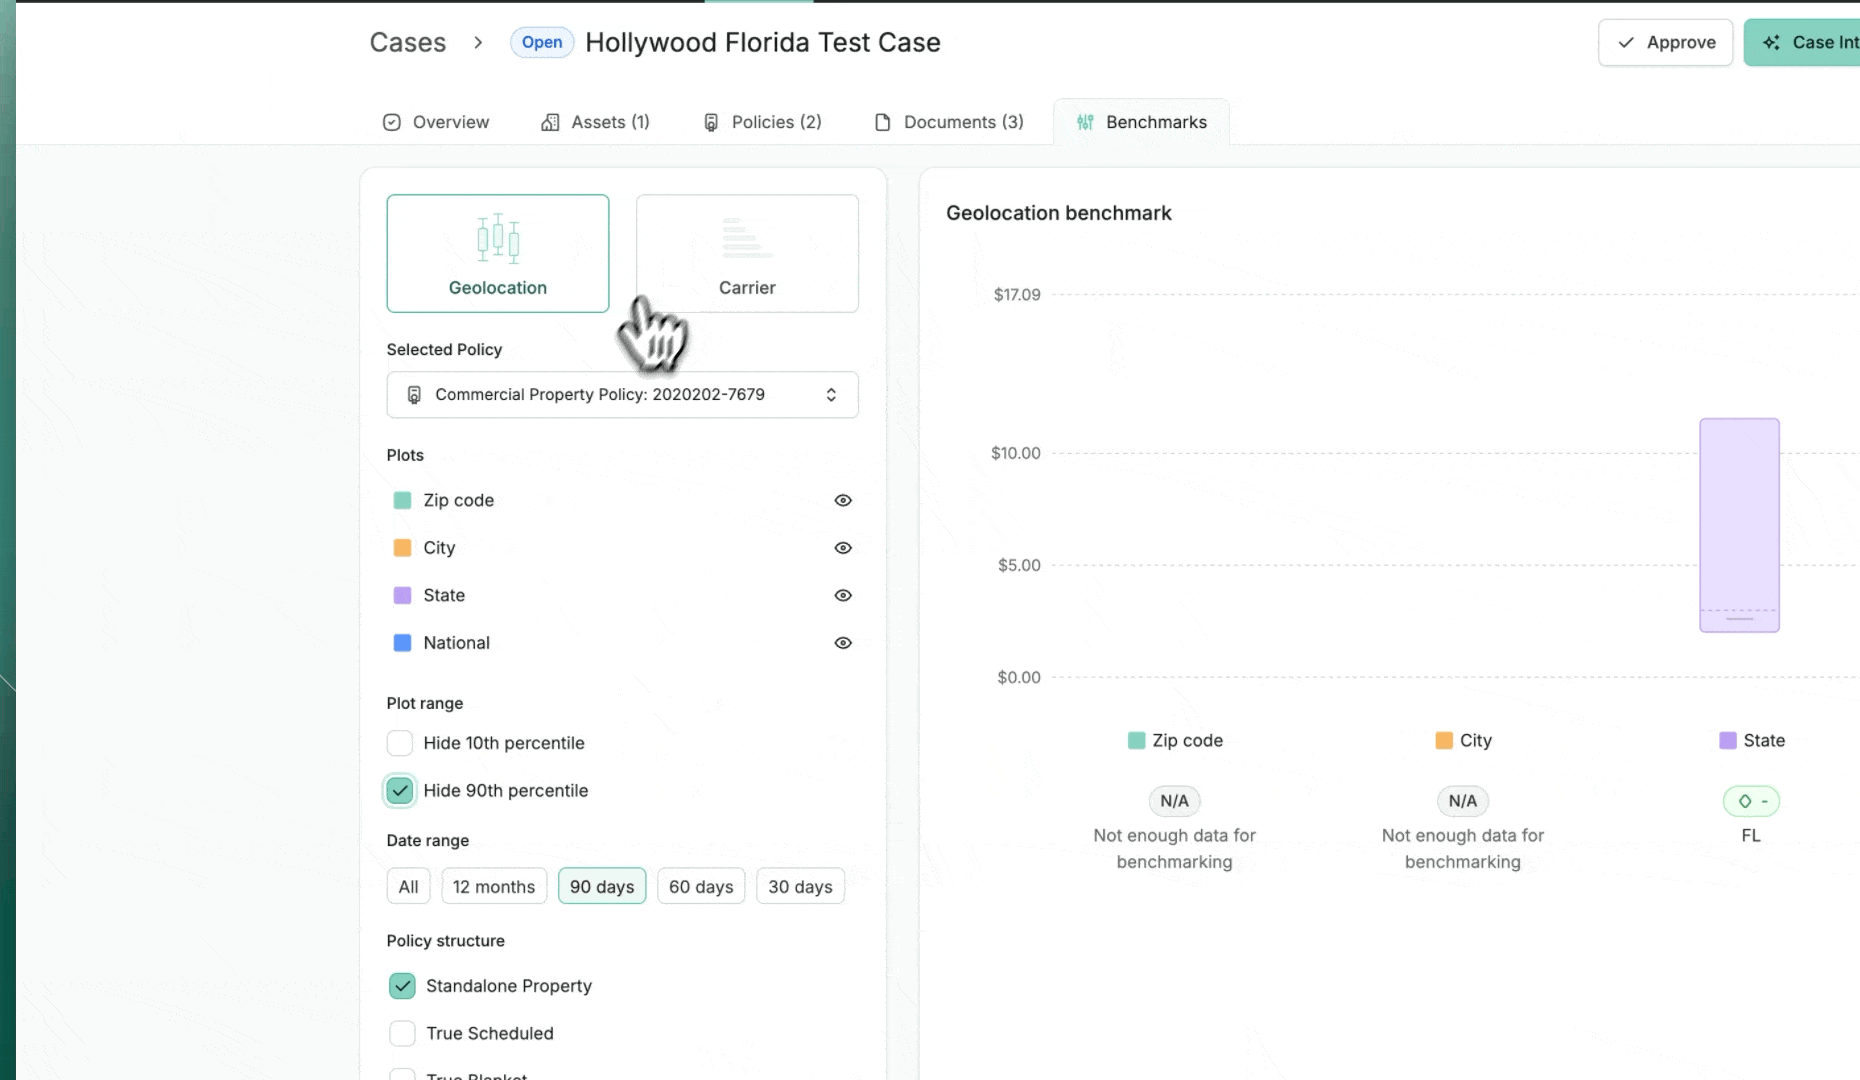Image resolution: width=1860 pixels, height=1080 pixels.
Task: Enable Hide 10th percentile checkbox
Action: pyautogui.click(x=400, y=743)
